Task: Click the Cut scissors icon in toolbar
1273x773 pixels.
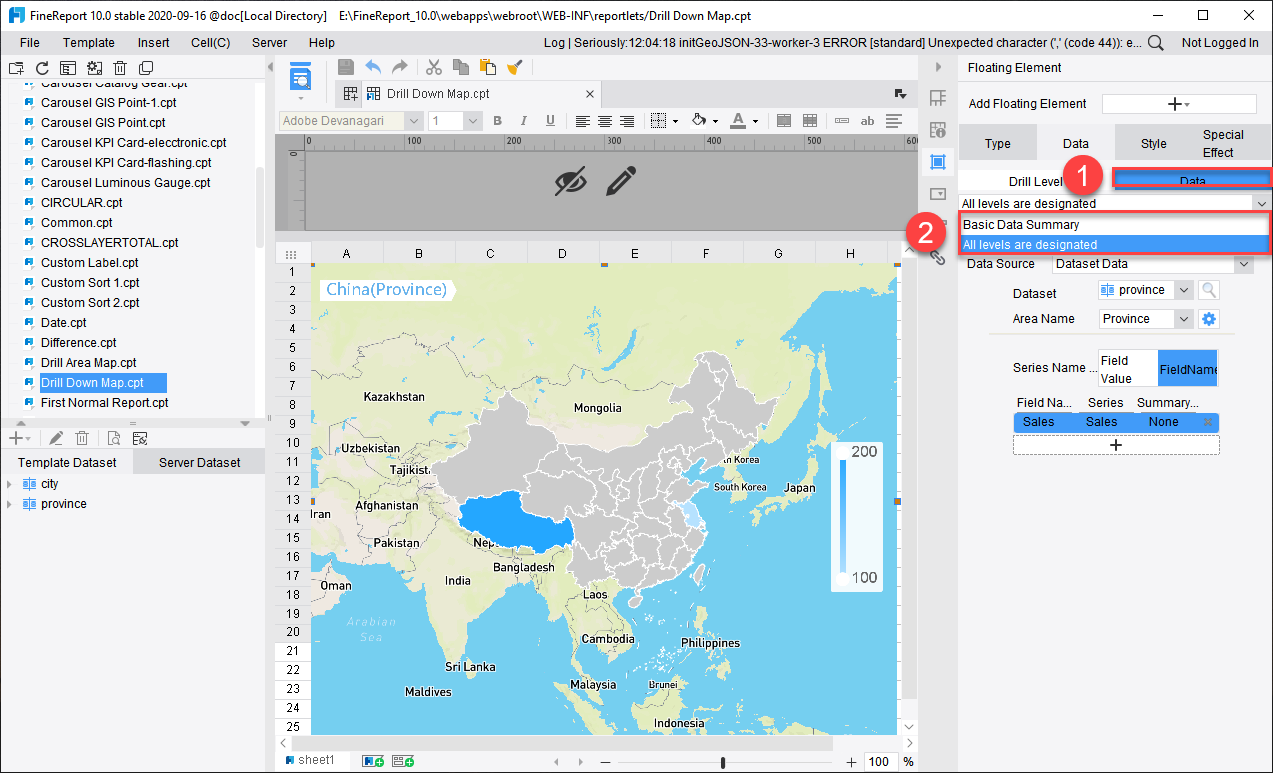Action: [x=434, y=67]
